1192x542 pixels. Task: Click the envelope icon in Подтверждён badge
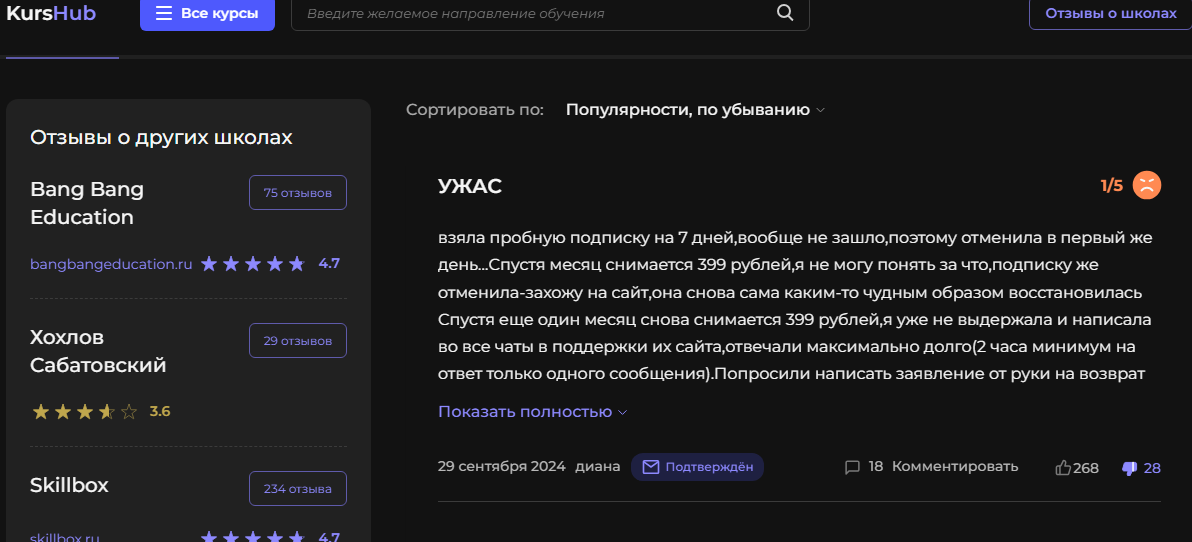(651, 467)
